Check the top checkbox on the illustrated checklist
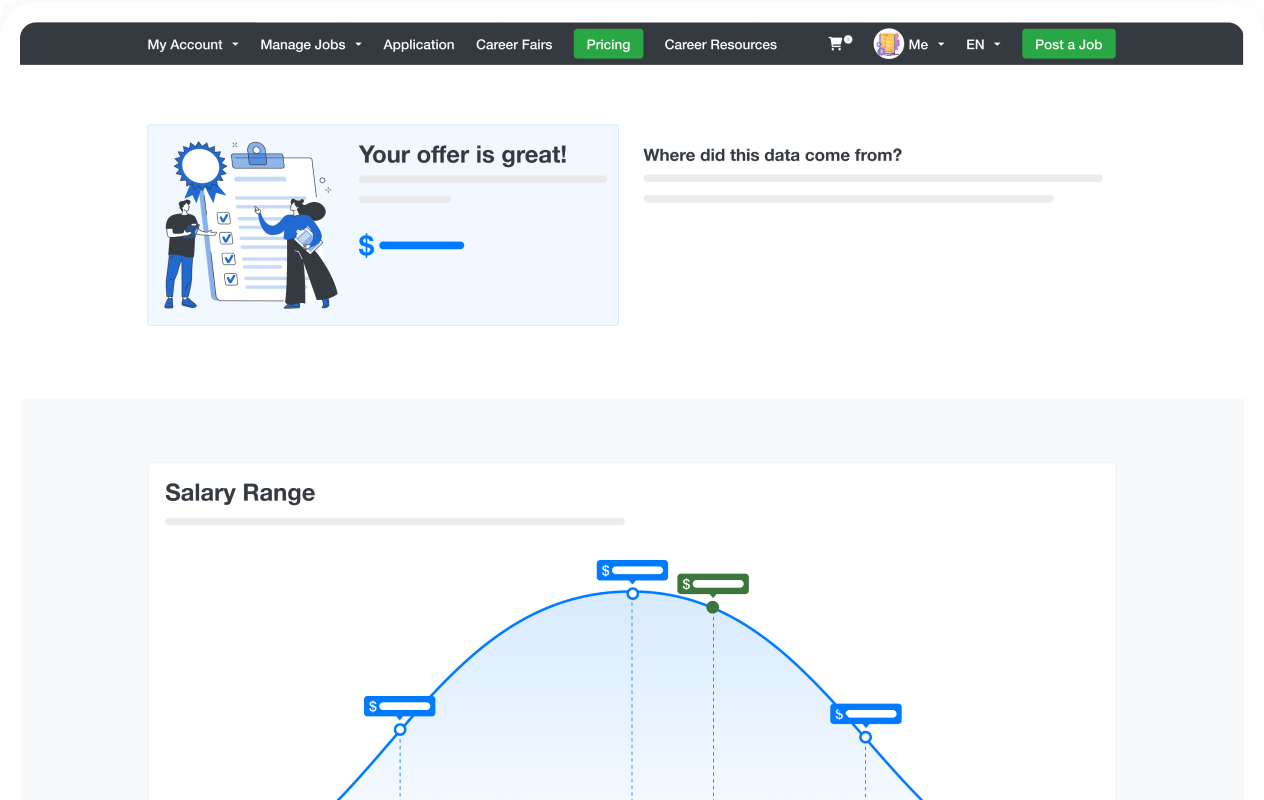Image resolution: width=1264 pixels, height=800 pixels. tap(225, 216)
